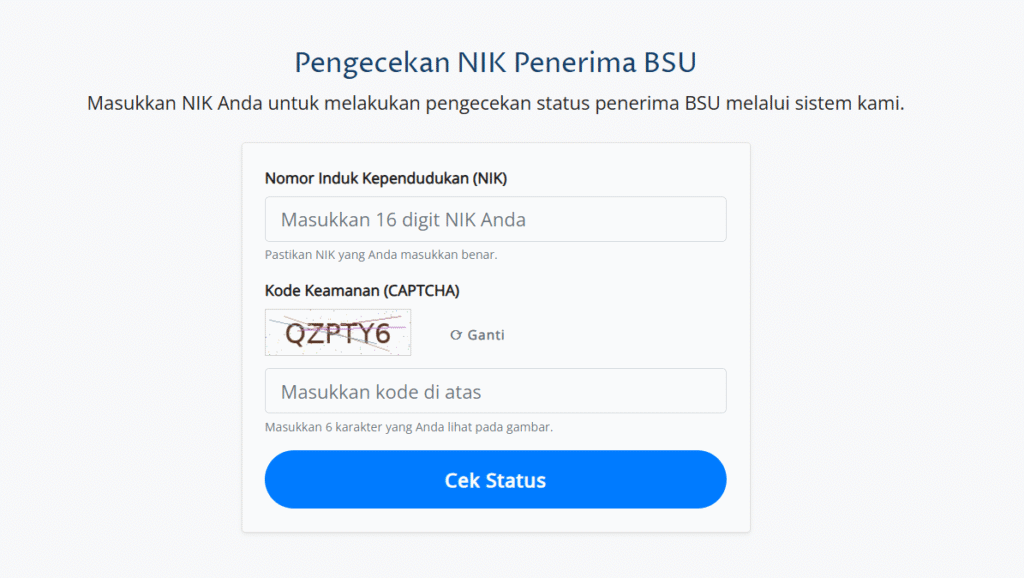Click letter Q in the CAPTCHA image

click(296, 334)
